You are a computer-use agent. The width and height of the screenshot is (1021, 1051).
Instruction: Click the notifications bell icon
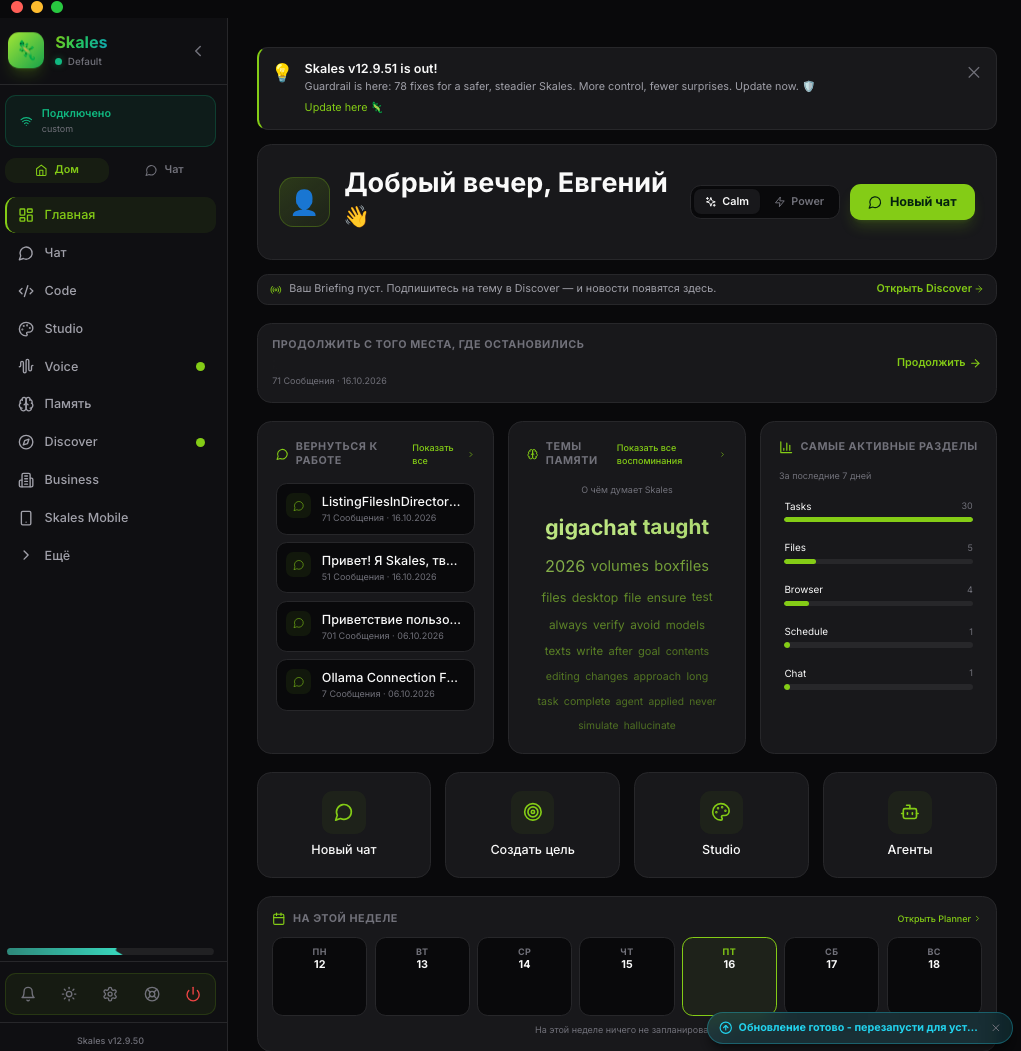click(x=28, y=994)
